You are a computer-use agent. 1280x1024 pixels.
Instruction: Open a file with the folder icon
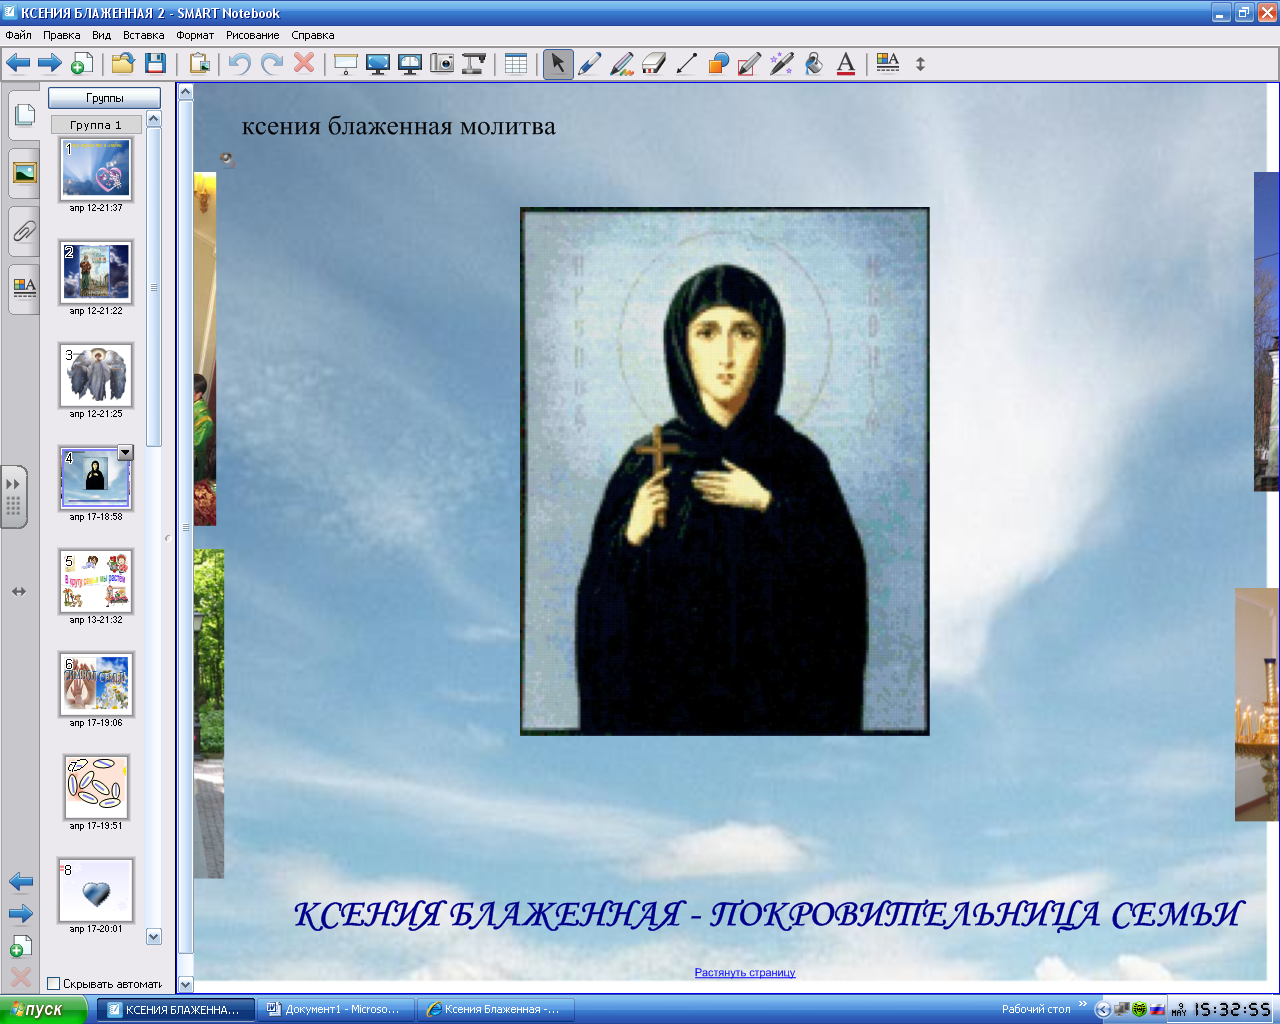[x=123, y=64]
